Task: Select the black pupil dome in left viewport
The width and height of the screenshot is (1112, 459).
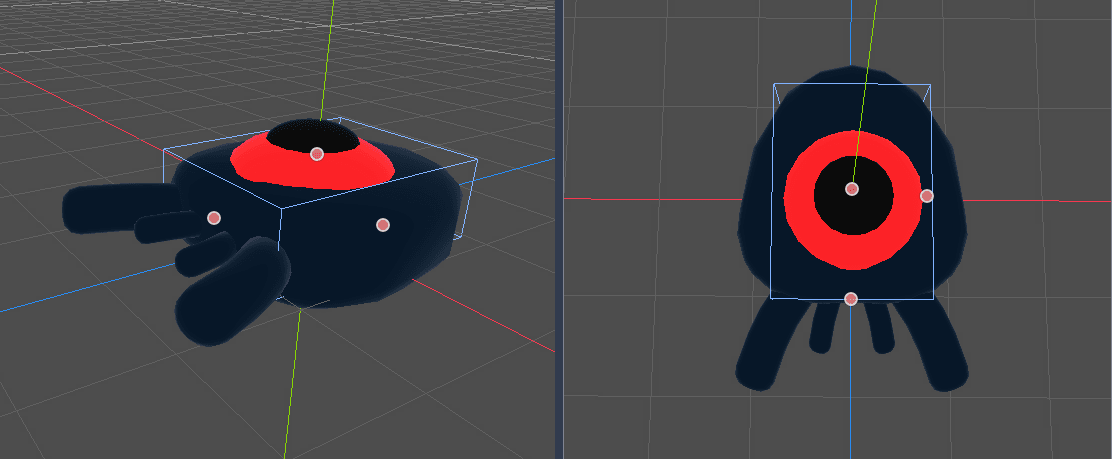Action: pyautogui.click(x=300, y=135)
